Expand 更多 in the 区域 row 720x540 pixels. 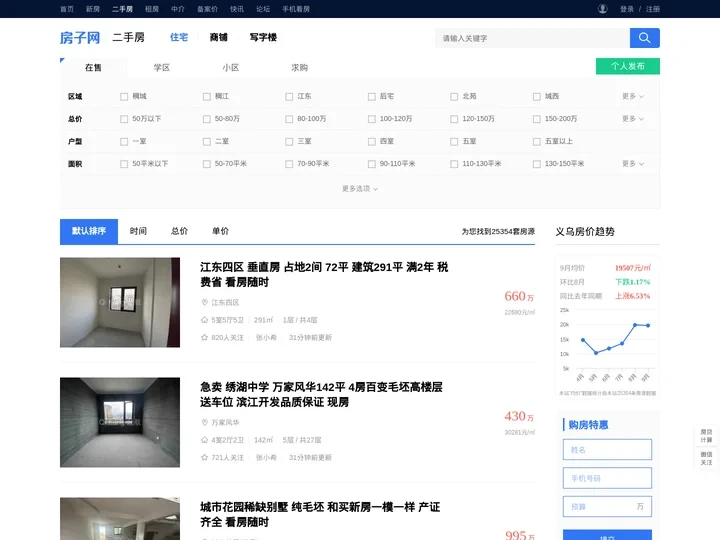[633, 96]
